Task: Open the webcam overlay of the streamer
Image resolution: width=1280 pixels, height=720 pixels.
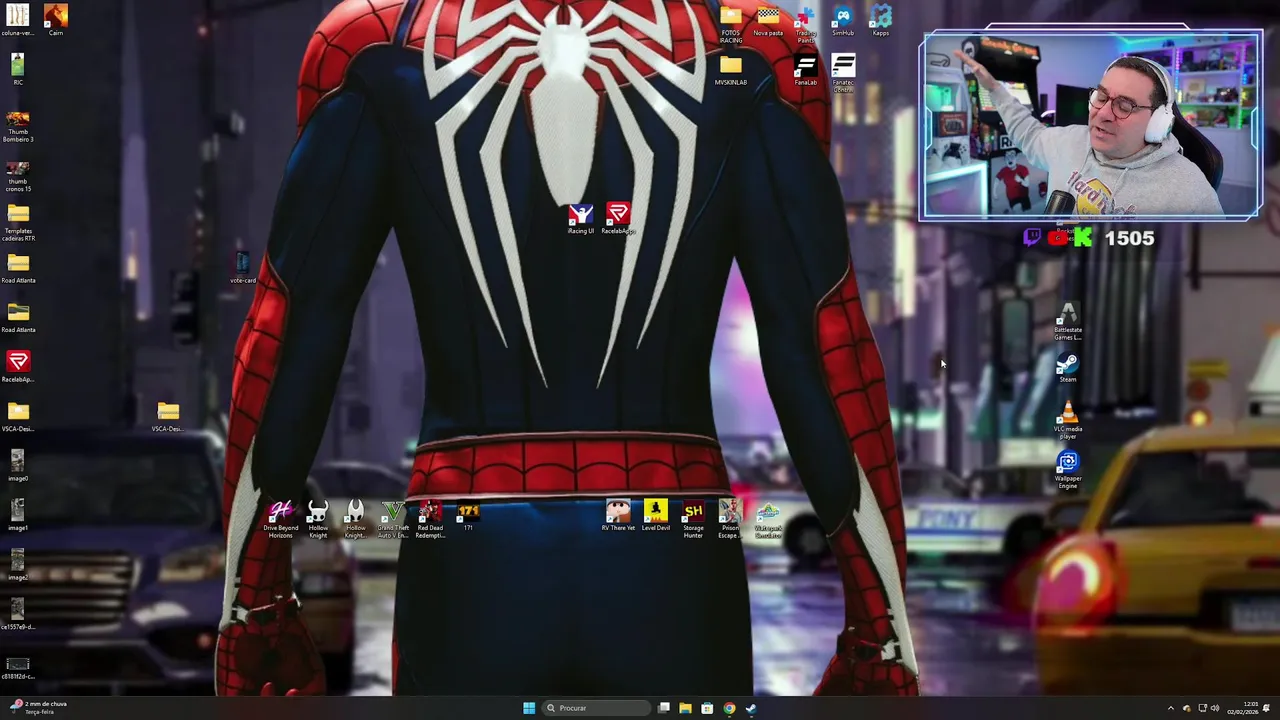Action: (x=1091, y=124)
